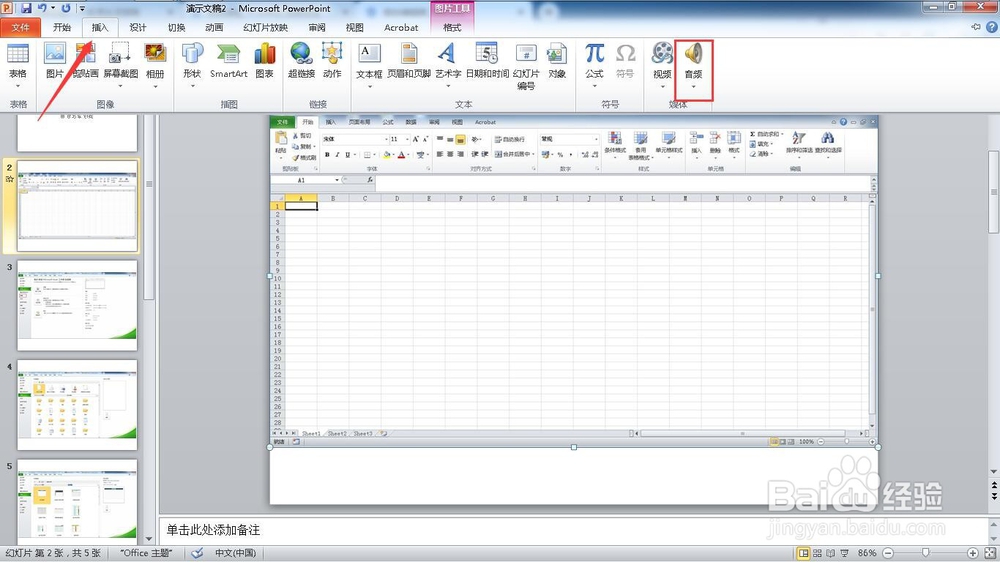Viewport: 1000px width, 562px height.
Task: Open the File tab
Action: point(20,27)
